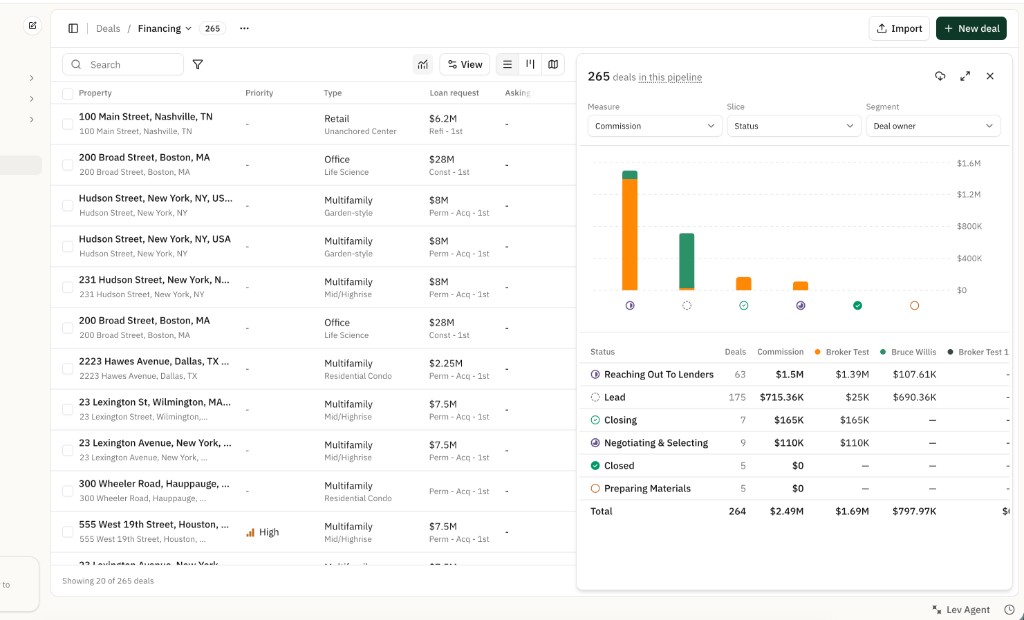Image resolution: width=1024 pixels, height=620 pixels.
Task: Open the Lev Agent button
Action: (x=961, y=610)
